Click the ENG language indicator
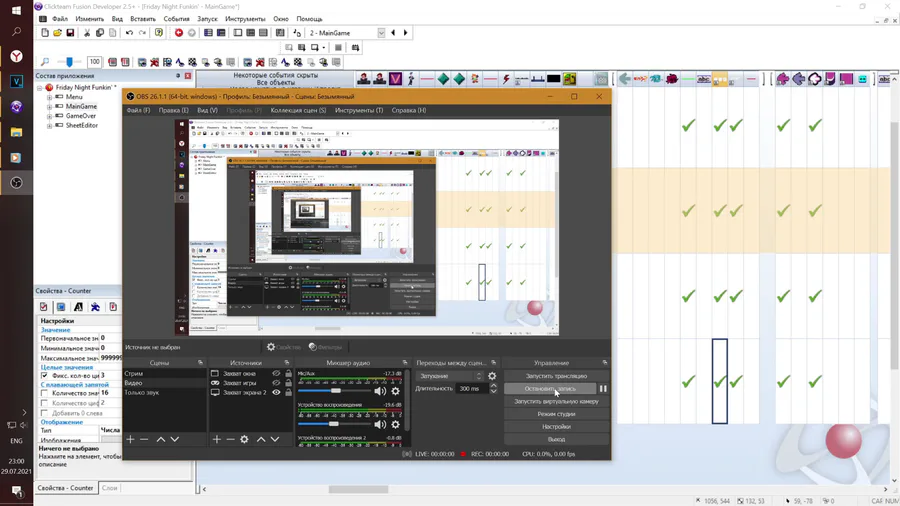Viewport: 900px width, 506px height. 16,441
